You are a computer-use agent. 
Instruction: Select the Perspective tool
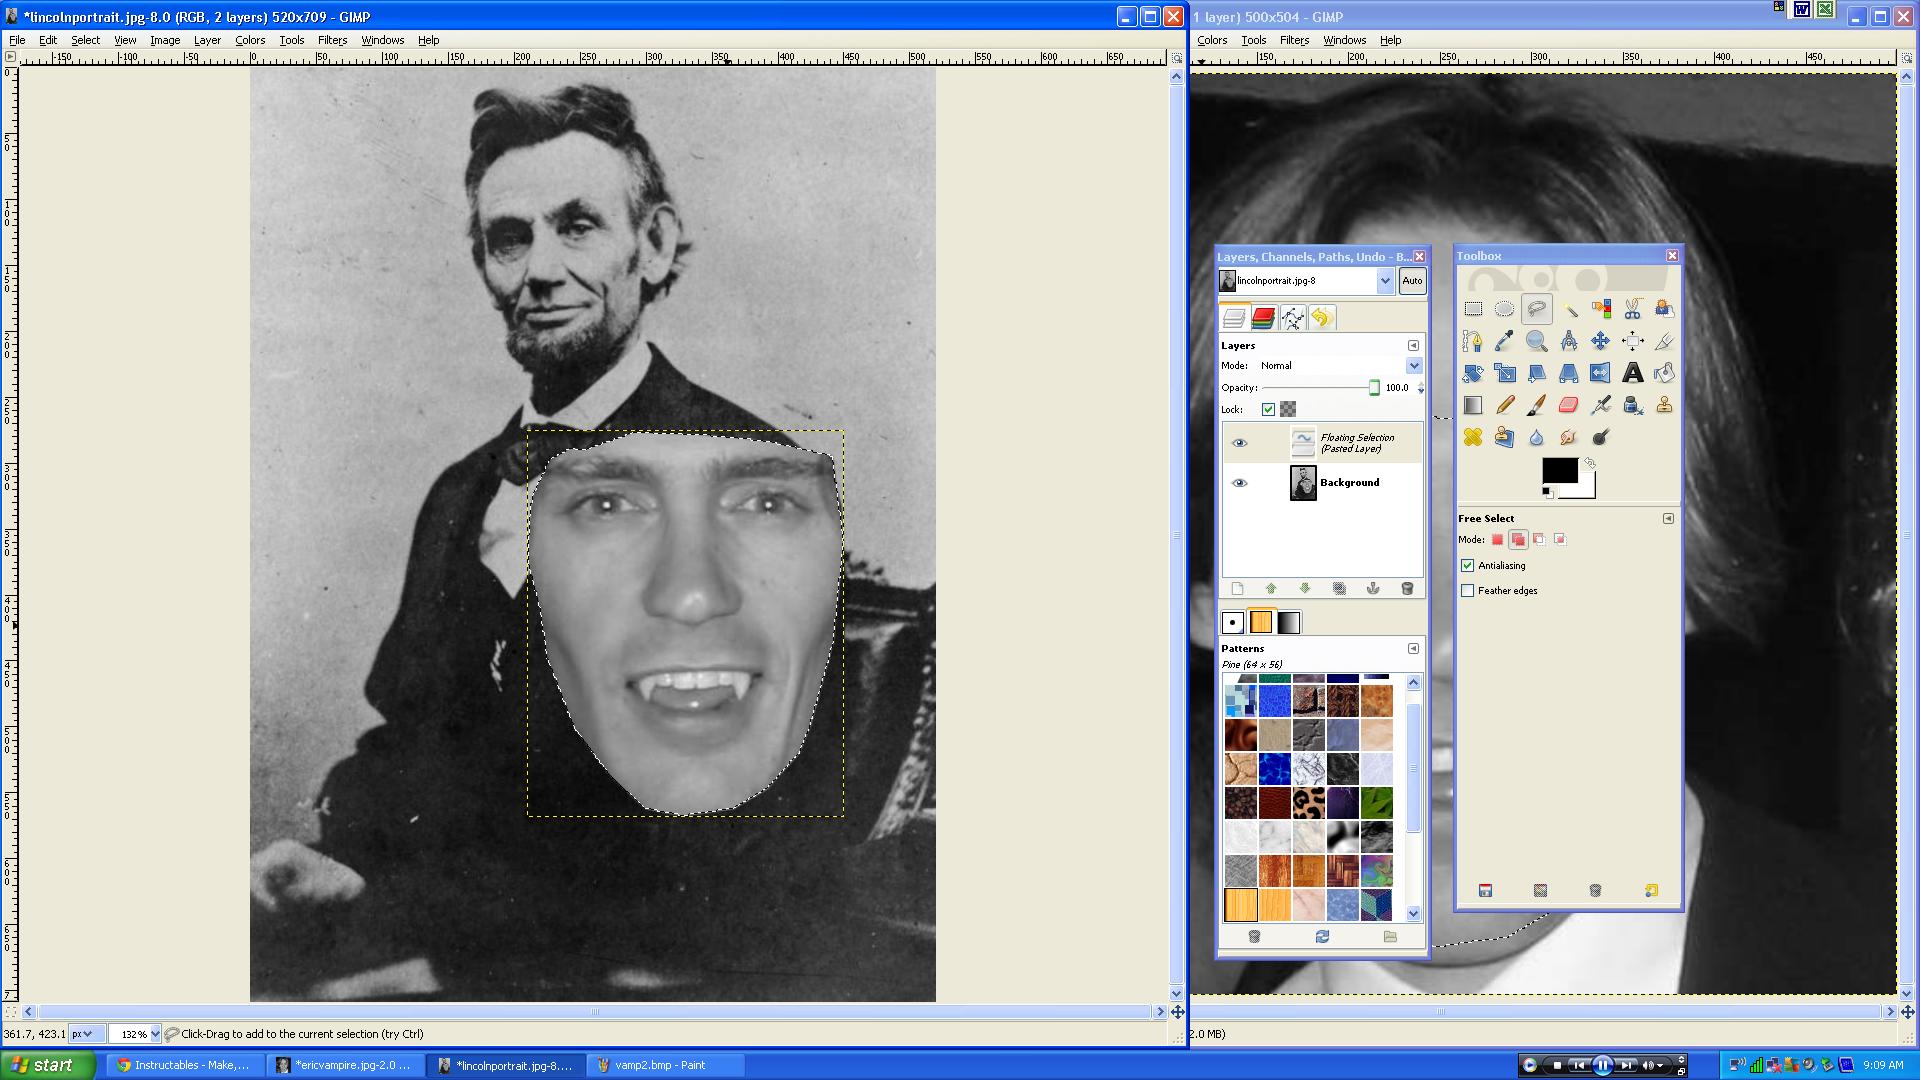[1569, 373]
